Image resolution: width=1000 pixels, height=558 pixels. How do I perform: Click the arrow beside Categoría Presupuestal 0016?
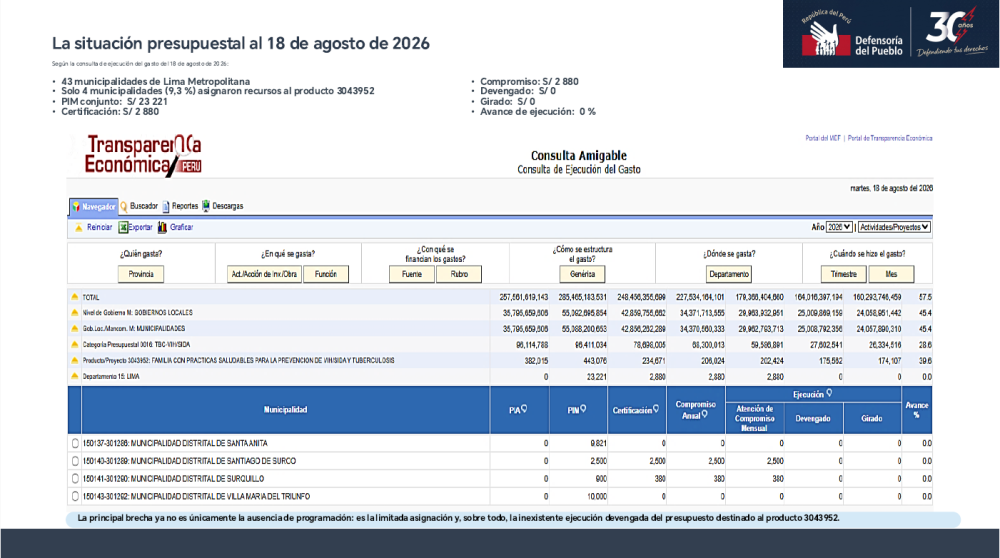click(75, 344)
